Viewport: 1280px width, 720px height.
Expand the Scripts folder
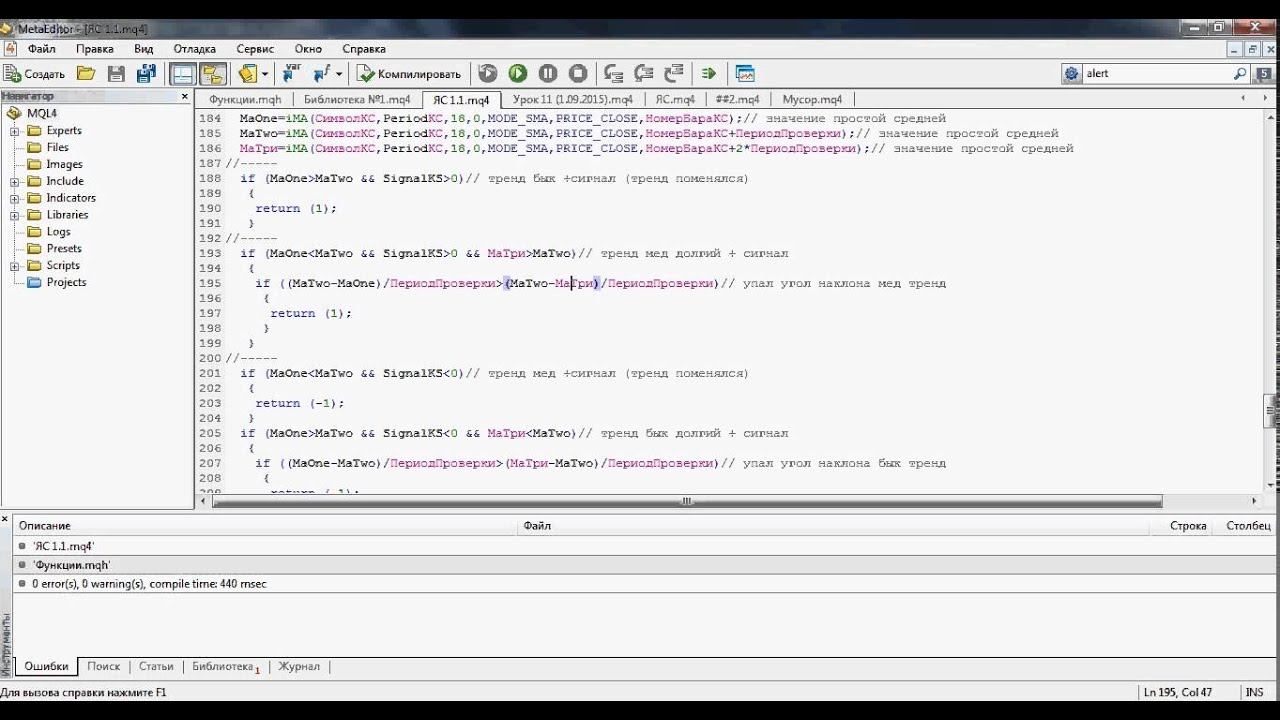click(15, 266)
